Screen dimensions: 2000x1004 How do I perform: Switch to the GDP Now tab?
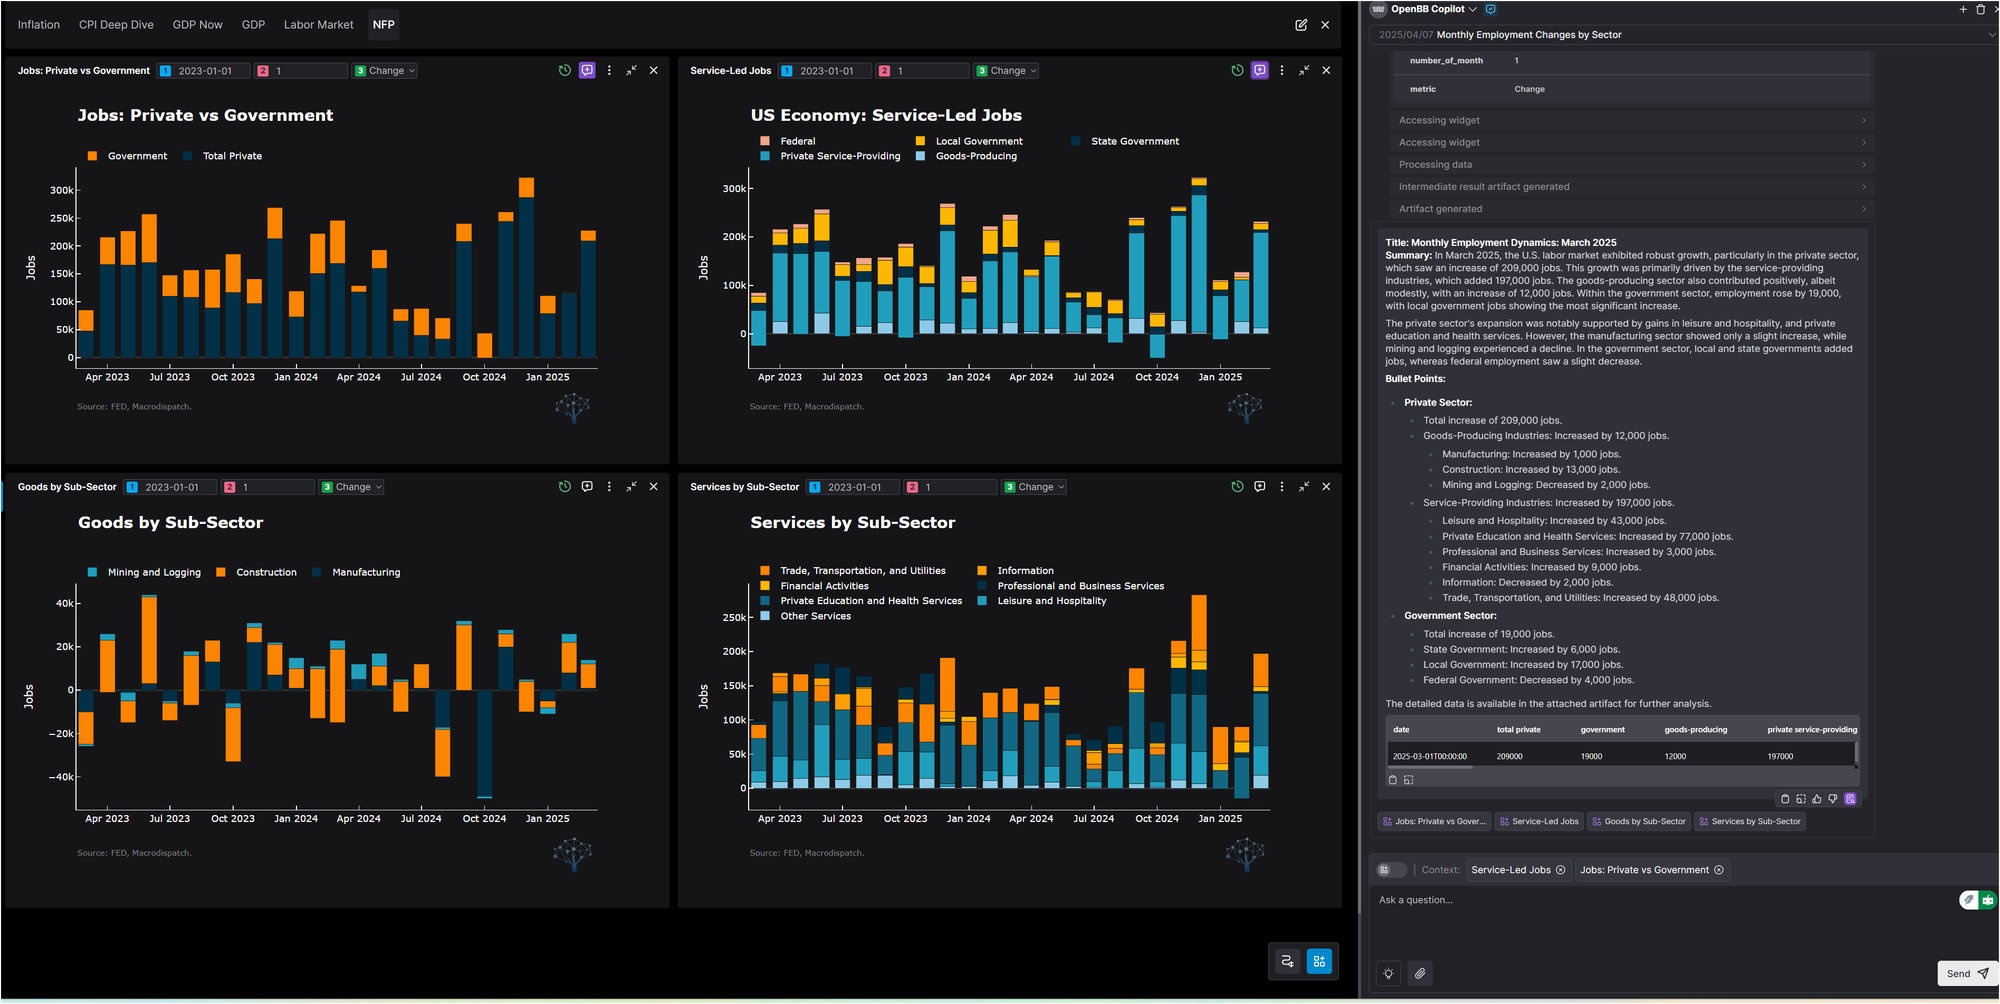coord(198,25)
